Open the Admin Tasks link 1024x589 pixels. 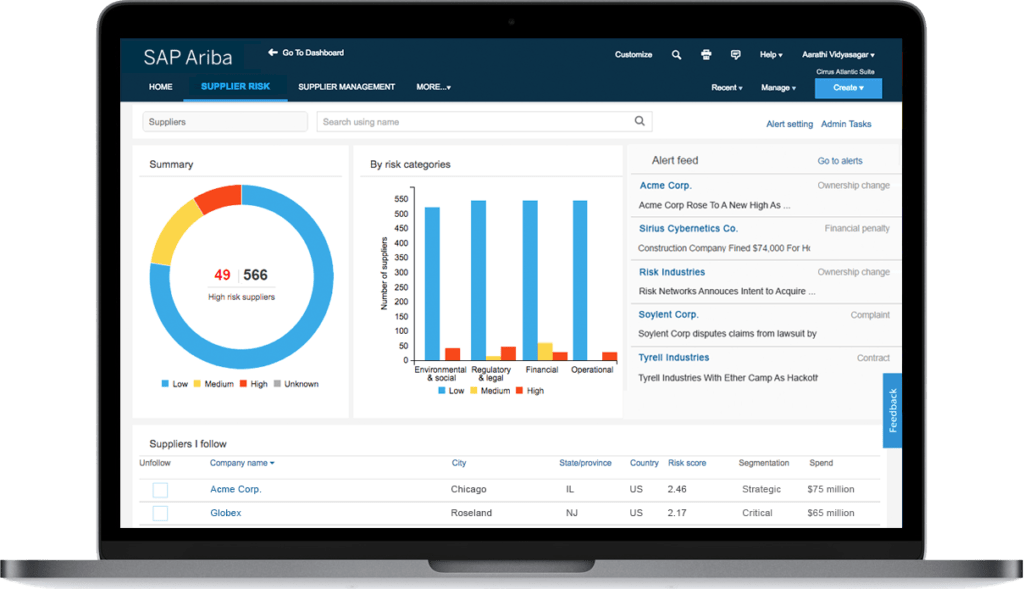[x=846, y=124]
